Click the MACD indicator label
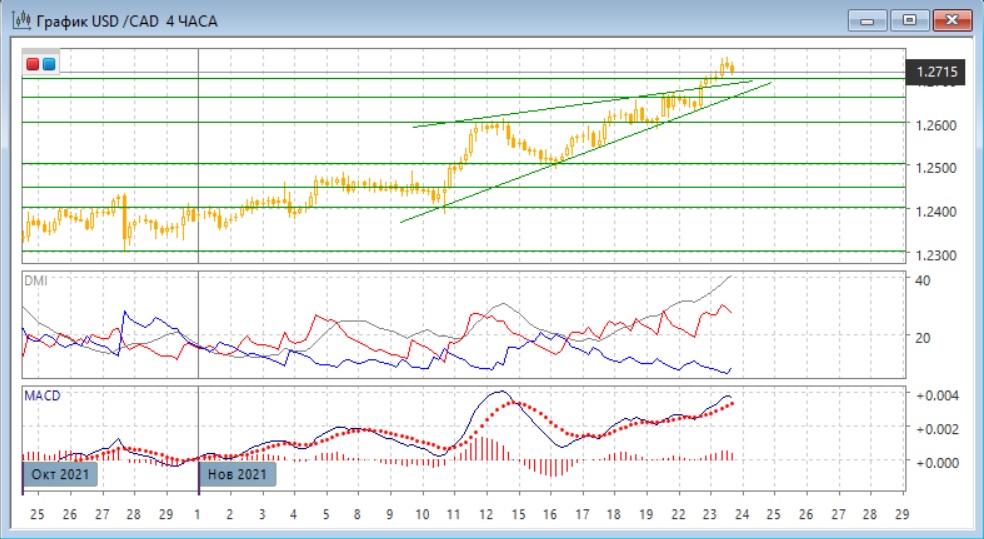 pyautogui.click(x=42, y=395)
